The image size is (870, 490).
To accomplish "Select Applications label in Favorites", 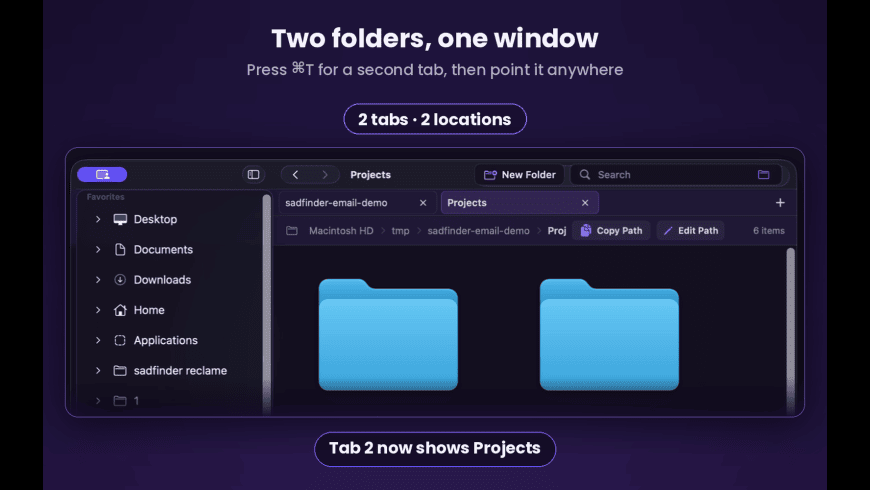I will [x=165, y=340].
